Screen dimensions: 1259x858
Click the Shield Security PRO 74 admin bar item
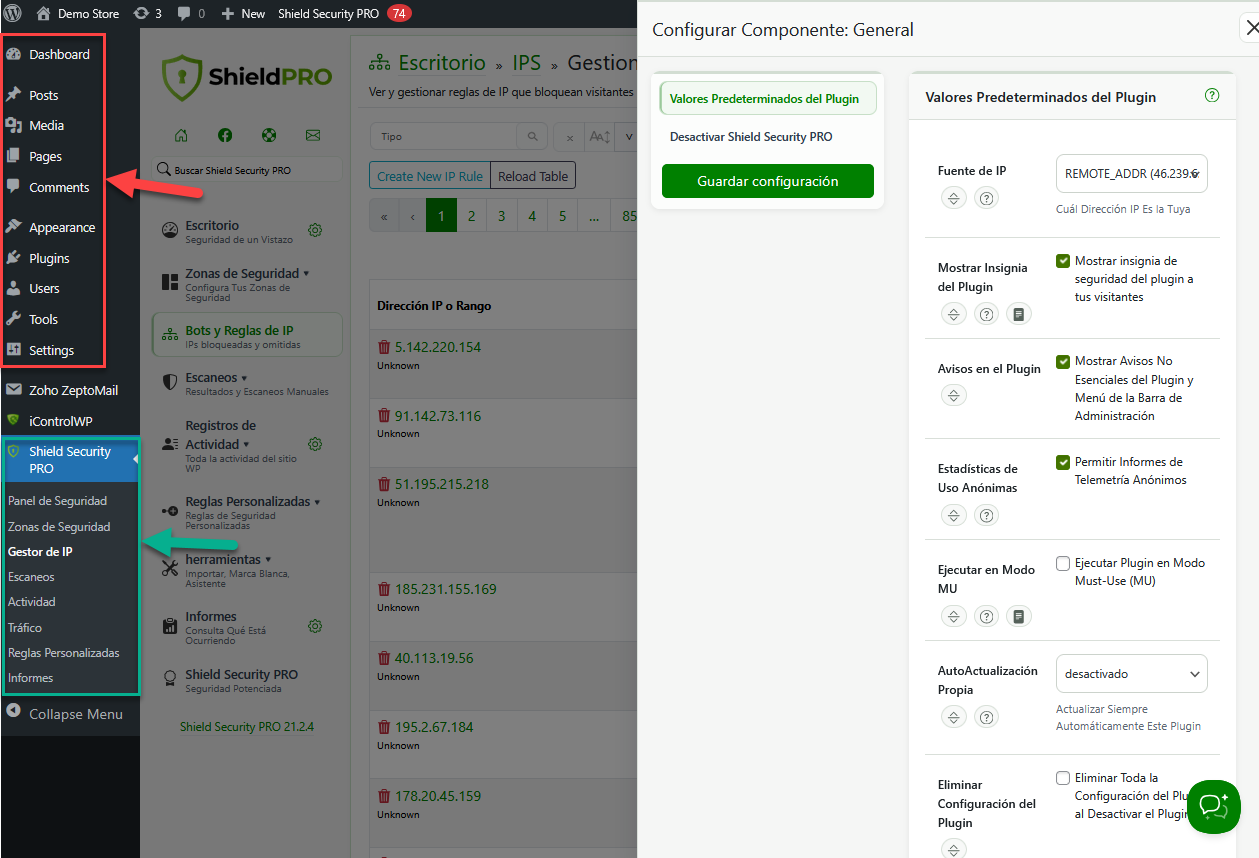345,14
